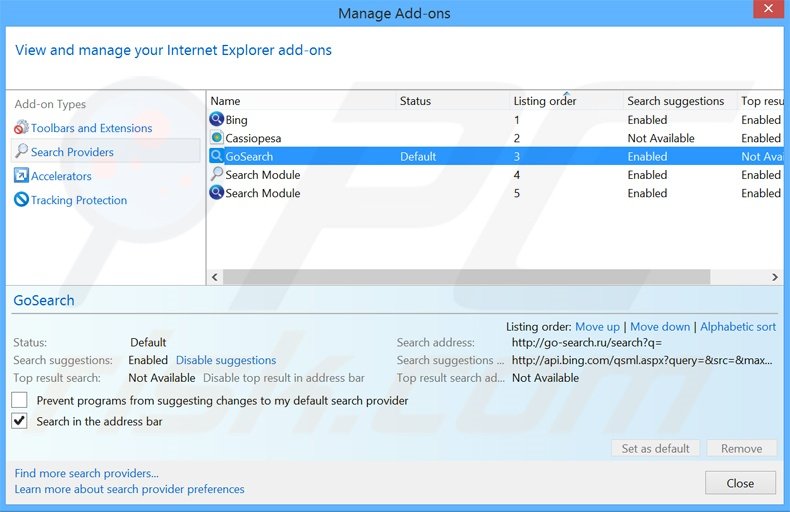Click Move down listing order link
Image resolution: width=790 pixels, height=512 pixels.
[x=660, y=327]
